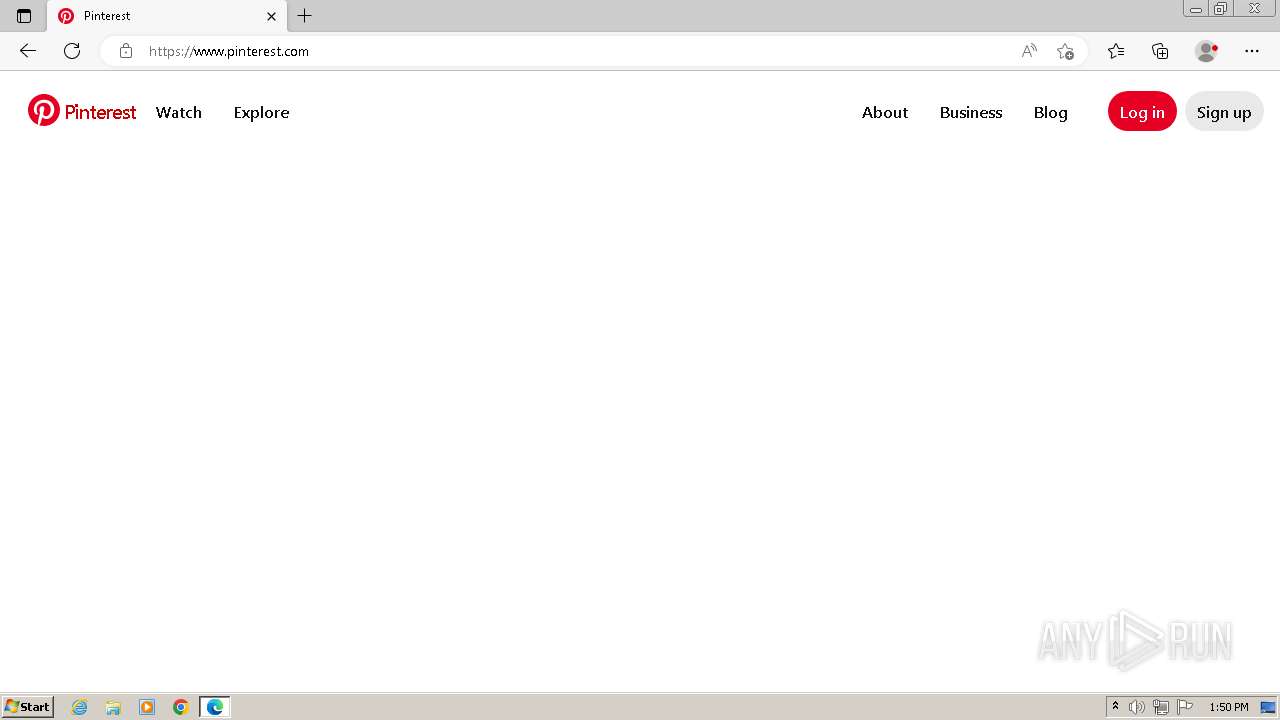Restore down the Edge window
The image size is (1280, 720).
[x=1221, y=9]
